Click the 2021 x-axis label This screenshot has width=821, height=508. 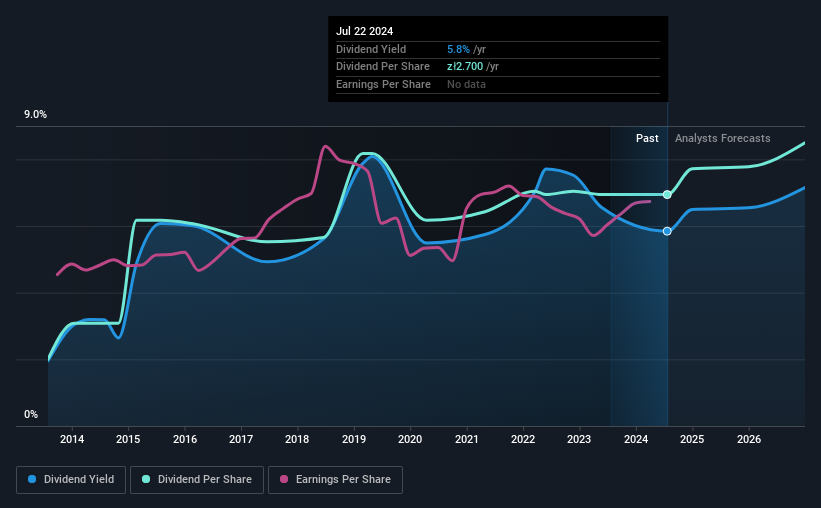coord(467,439)
